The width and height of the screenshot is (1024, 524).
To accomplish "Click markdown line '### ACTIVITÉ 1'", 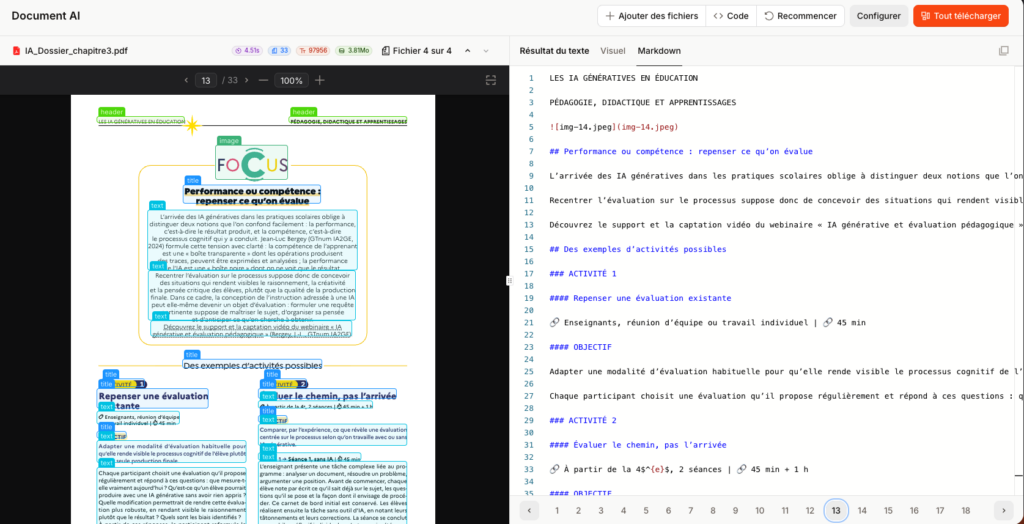I will (x=583, y=274).
